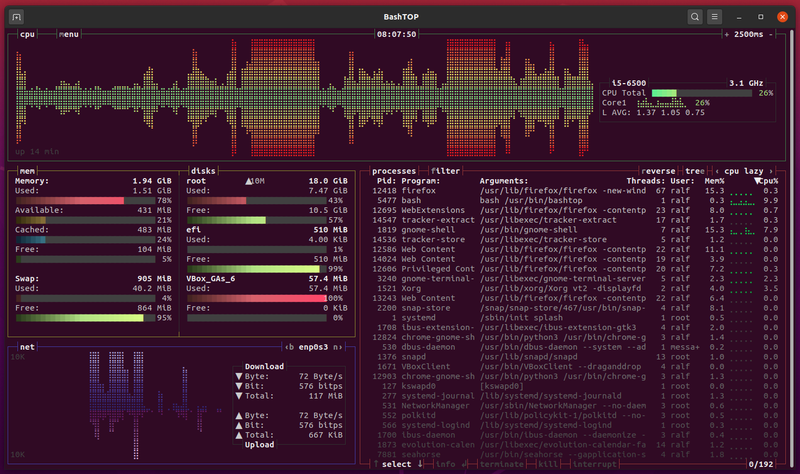
Task: Open the hamburger menu in title bar
Action: 714,17
